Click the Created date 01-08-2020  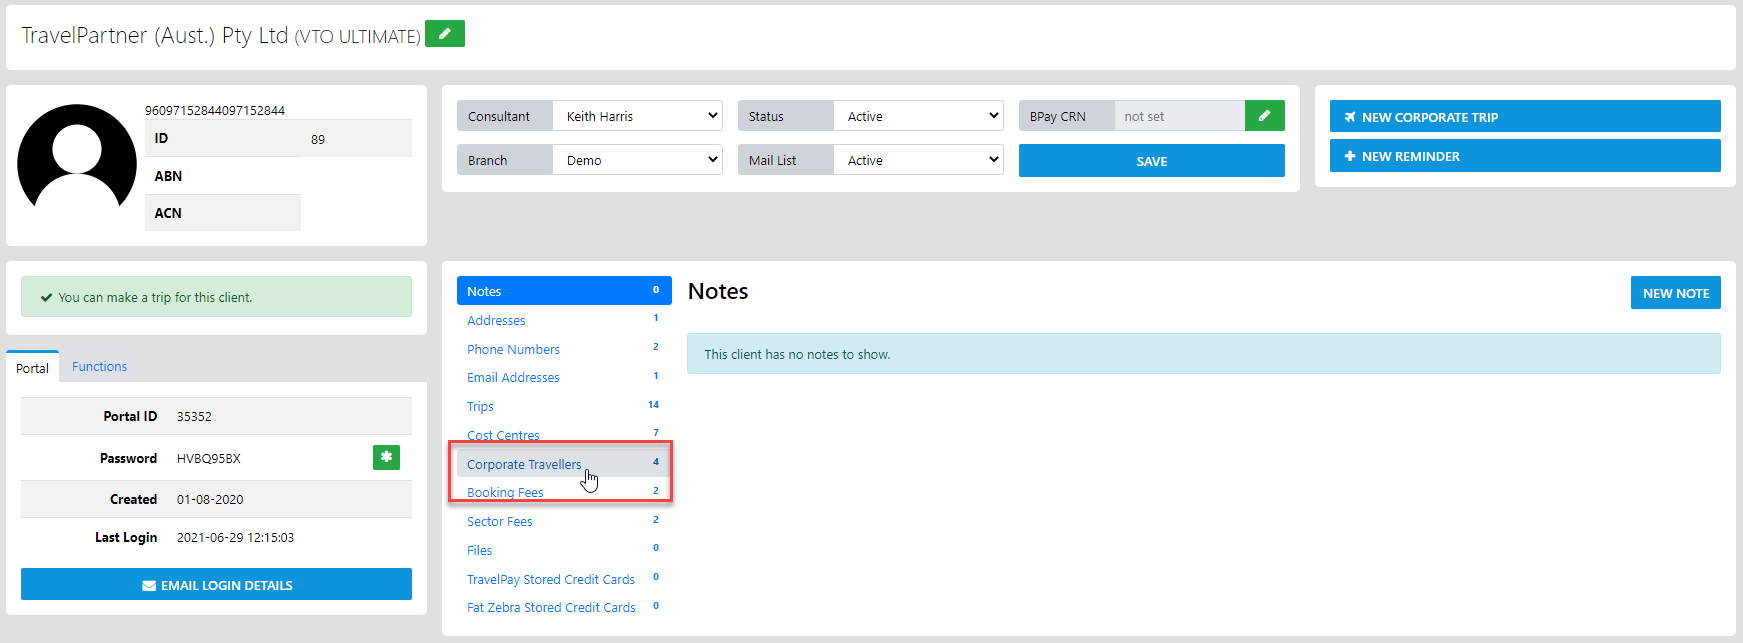click(210, 499)
